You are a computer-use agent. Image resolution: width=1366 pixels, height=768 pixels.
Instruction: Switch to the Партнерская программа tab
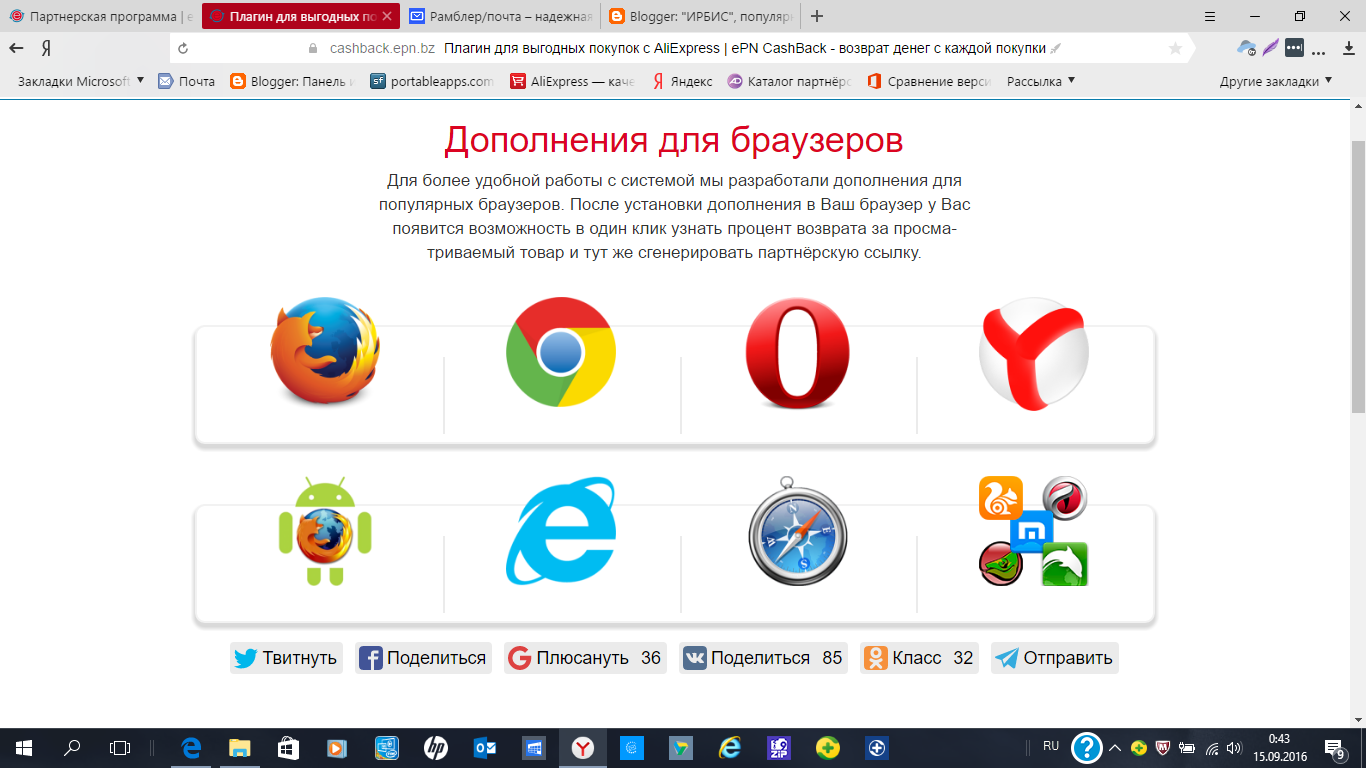pyautogui.click(x=100, y=16)
